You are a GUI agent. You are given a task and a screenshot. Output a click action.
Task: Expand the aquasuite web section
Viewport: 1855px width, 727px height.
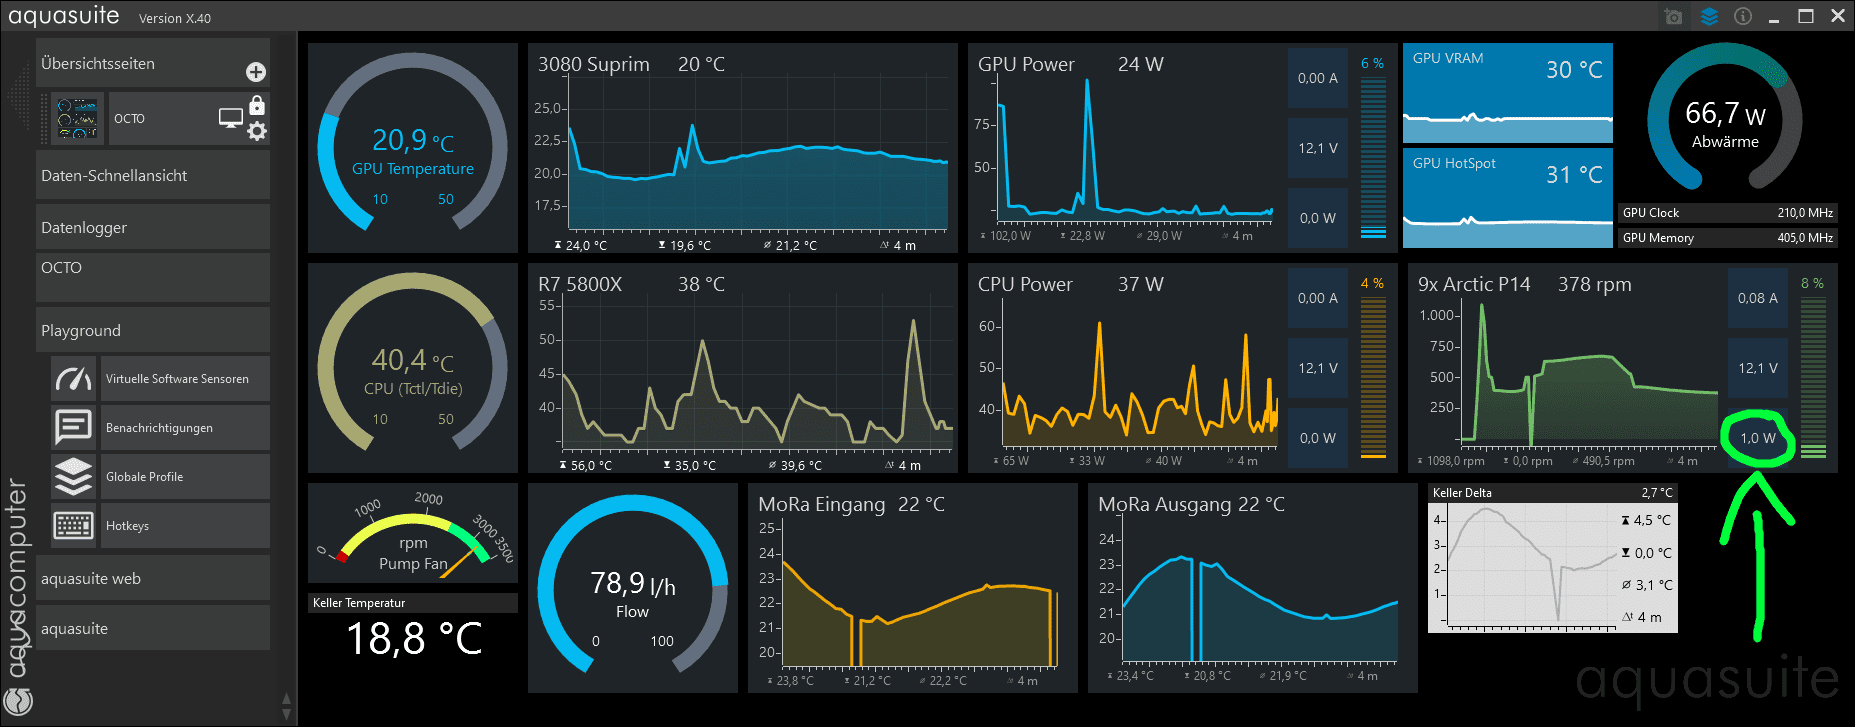153,578
